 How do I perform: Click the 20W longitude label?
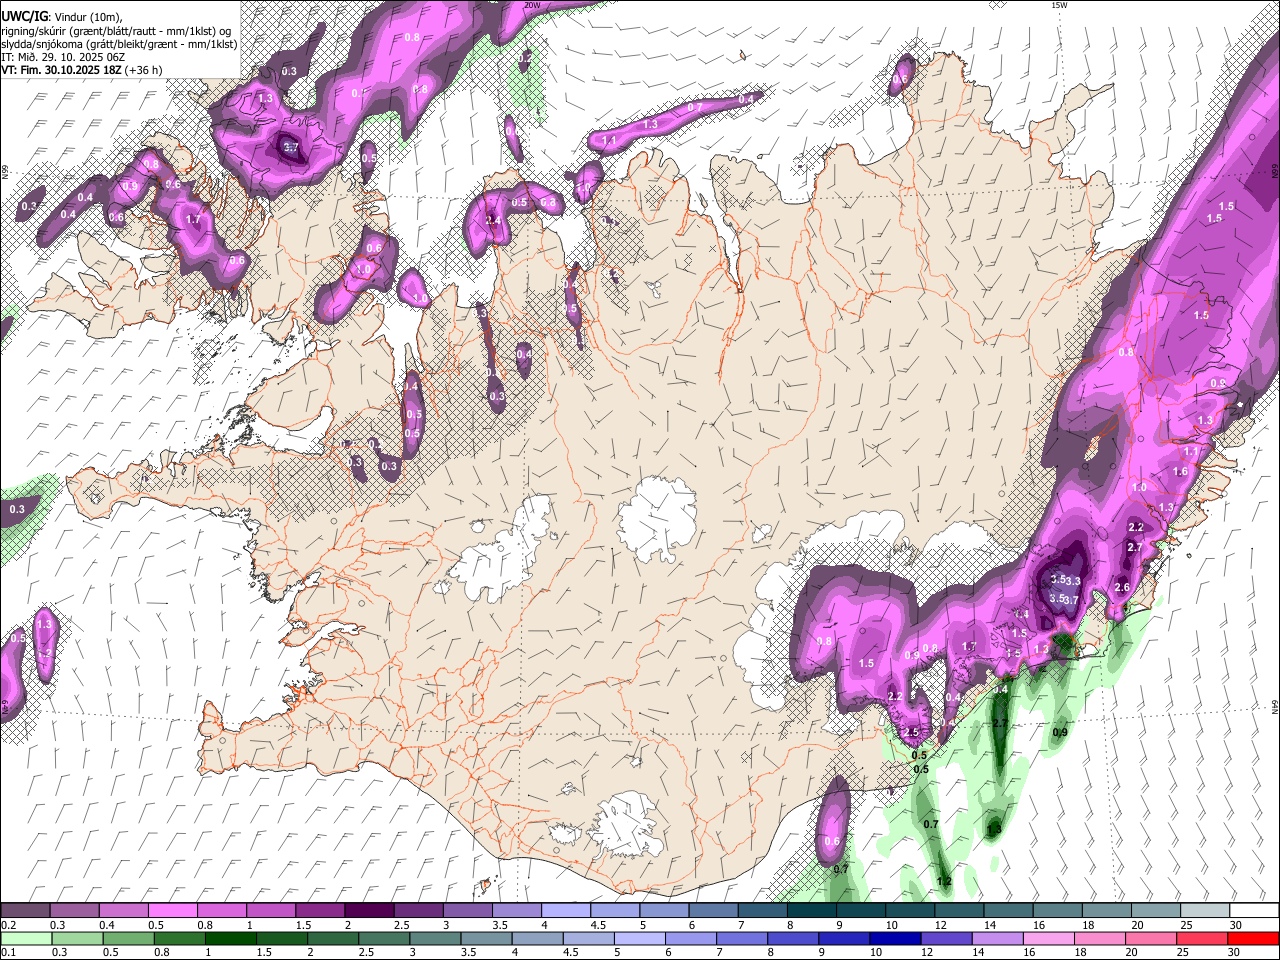pos(532,5)
